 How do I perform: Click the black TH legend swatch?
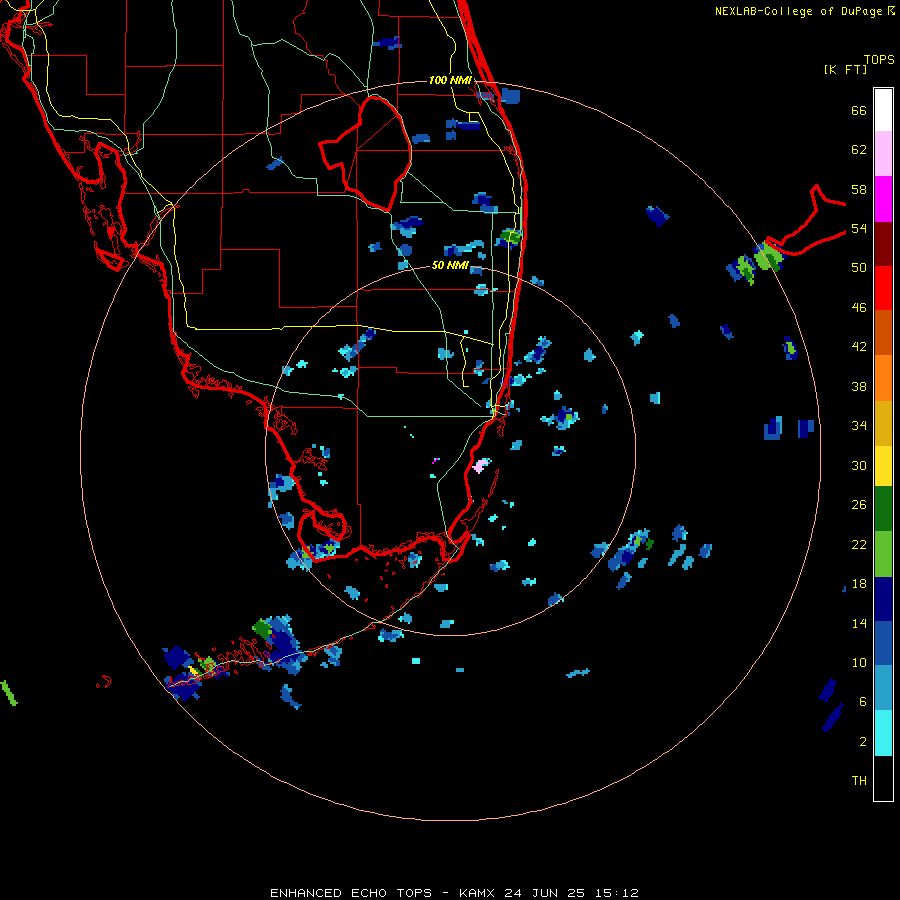[883, 778]
